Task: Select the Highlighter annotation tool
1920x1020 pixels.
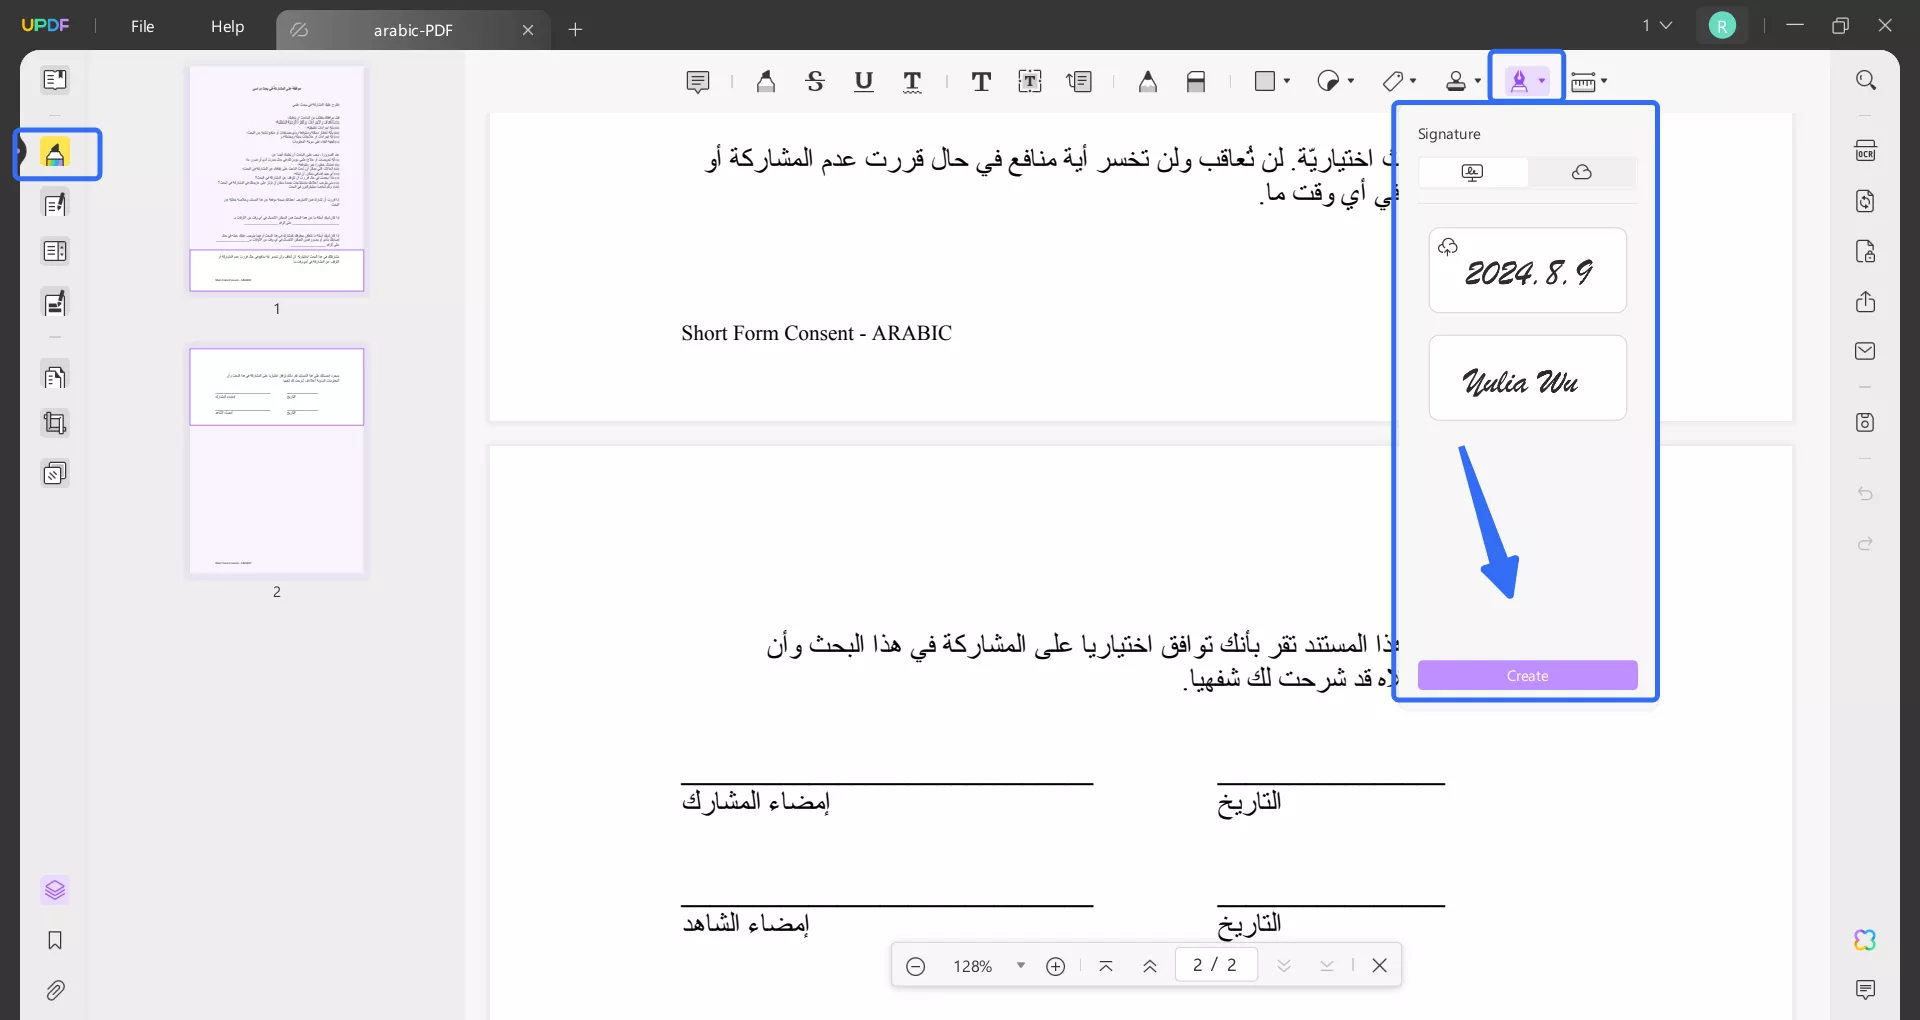Action: point(765,81)
